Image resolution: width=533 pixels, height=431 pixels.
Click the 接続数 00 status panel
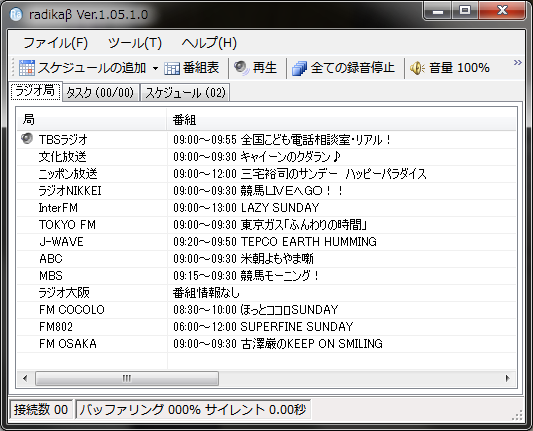coord(41,410)
